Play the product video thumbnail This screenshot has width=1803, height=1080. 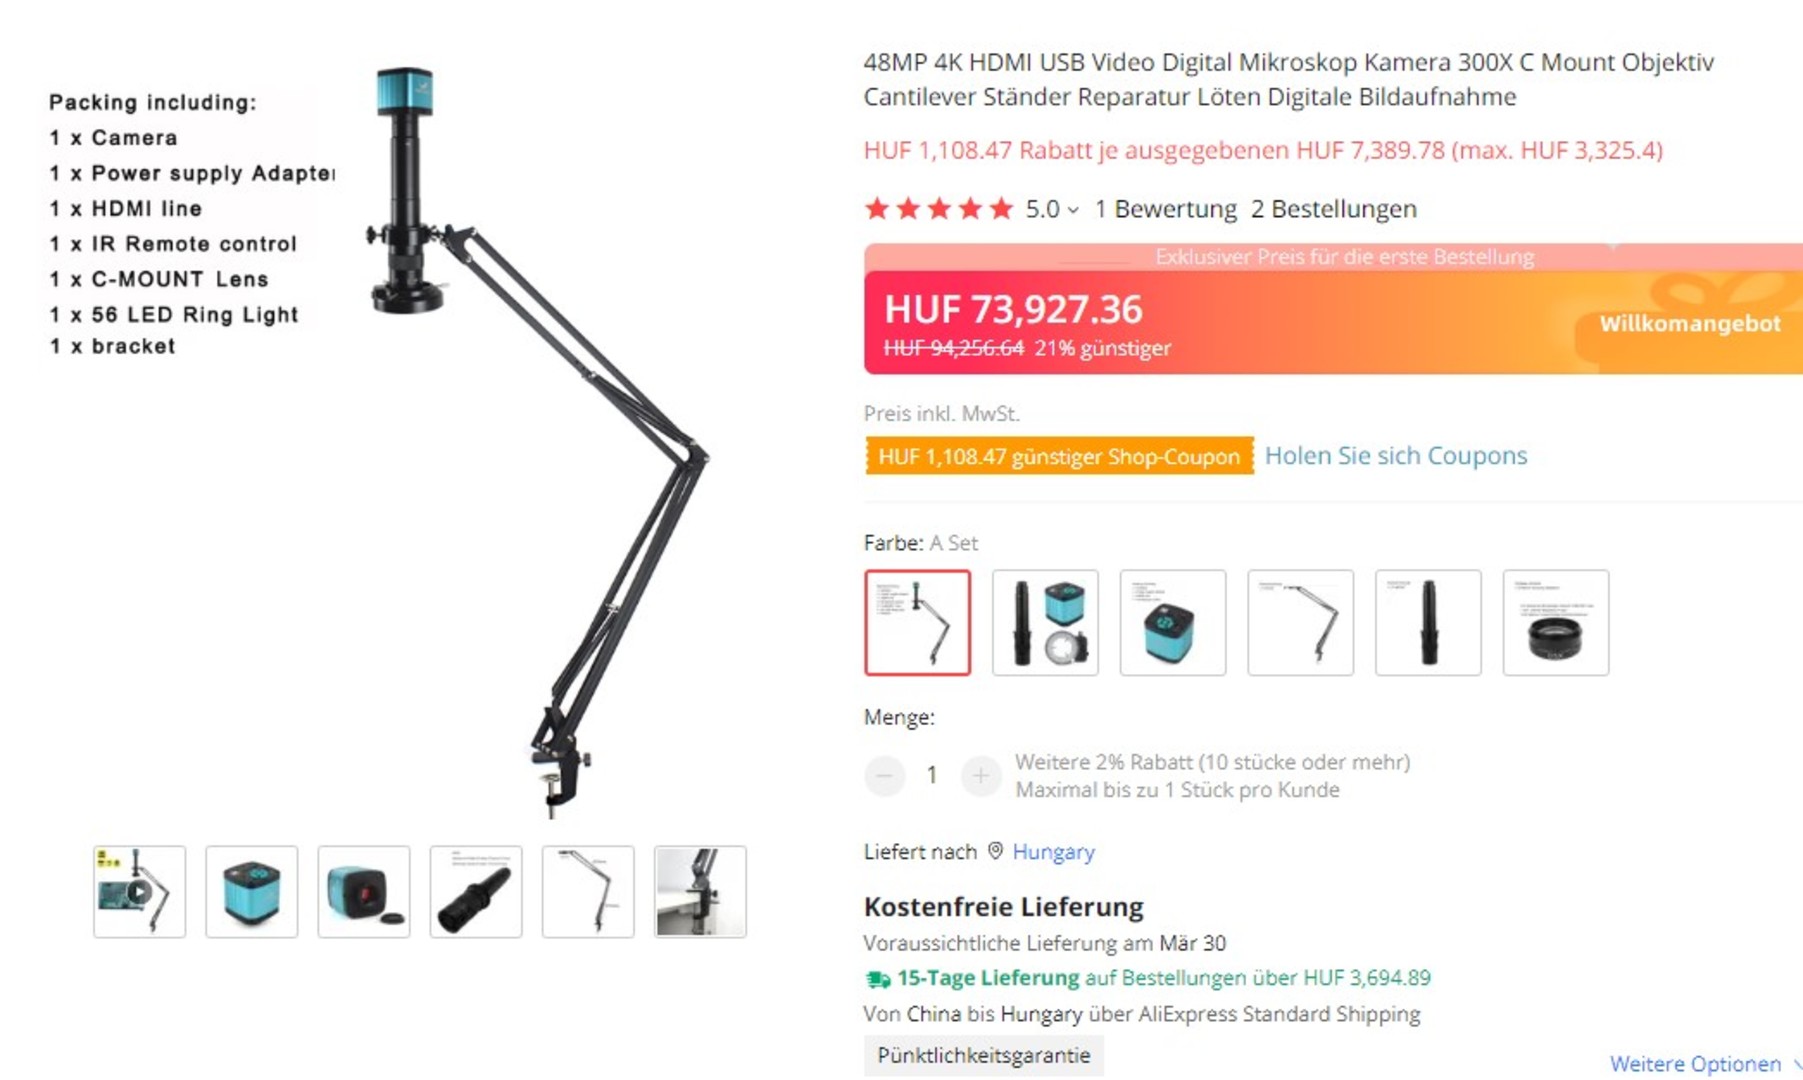click(139, 891)
